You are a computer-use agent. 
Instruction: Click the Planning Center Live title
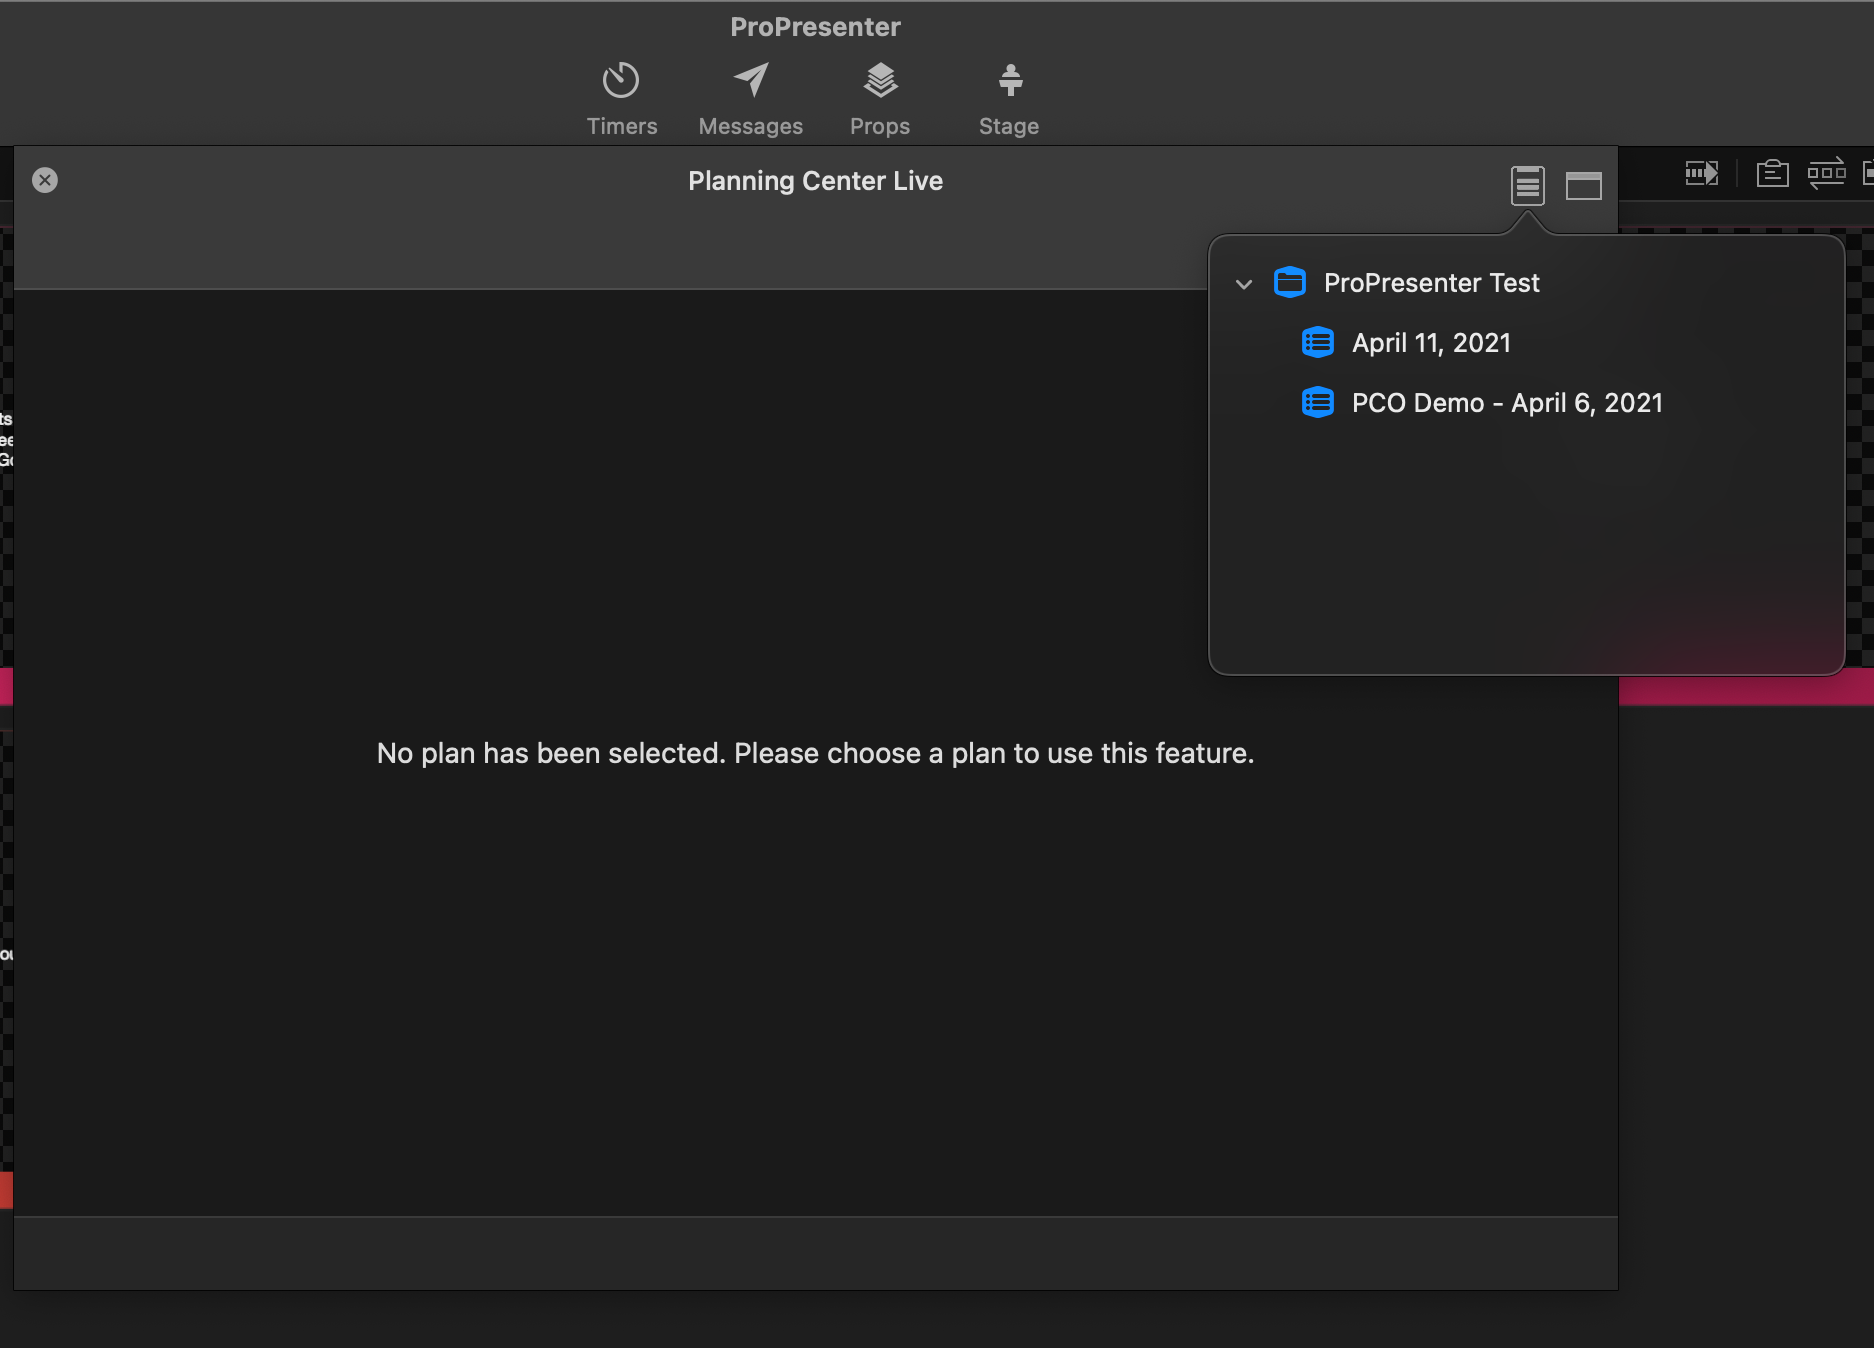(815, 181)
